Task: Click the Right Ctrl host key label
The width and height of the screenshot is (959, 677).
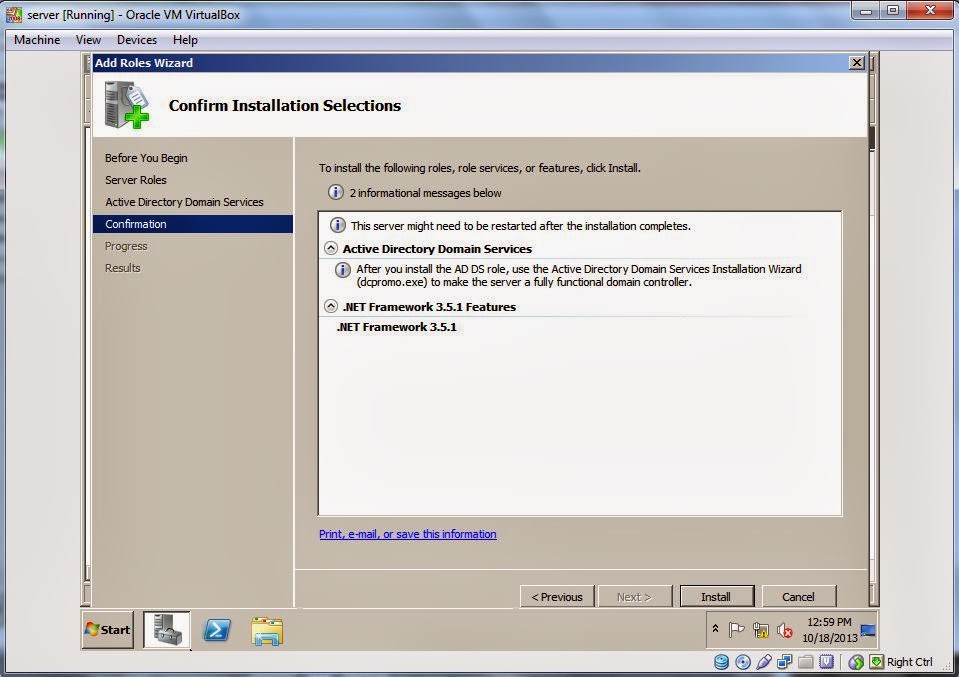Action: (909, 662)
